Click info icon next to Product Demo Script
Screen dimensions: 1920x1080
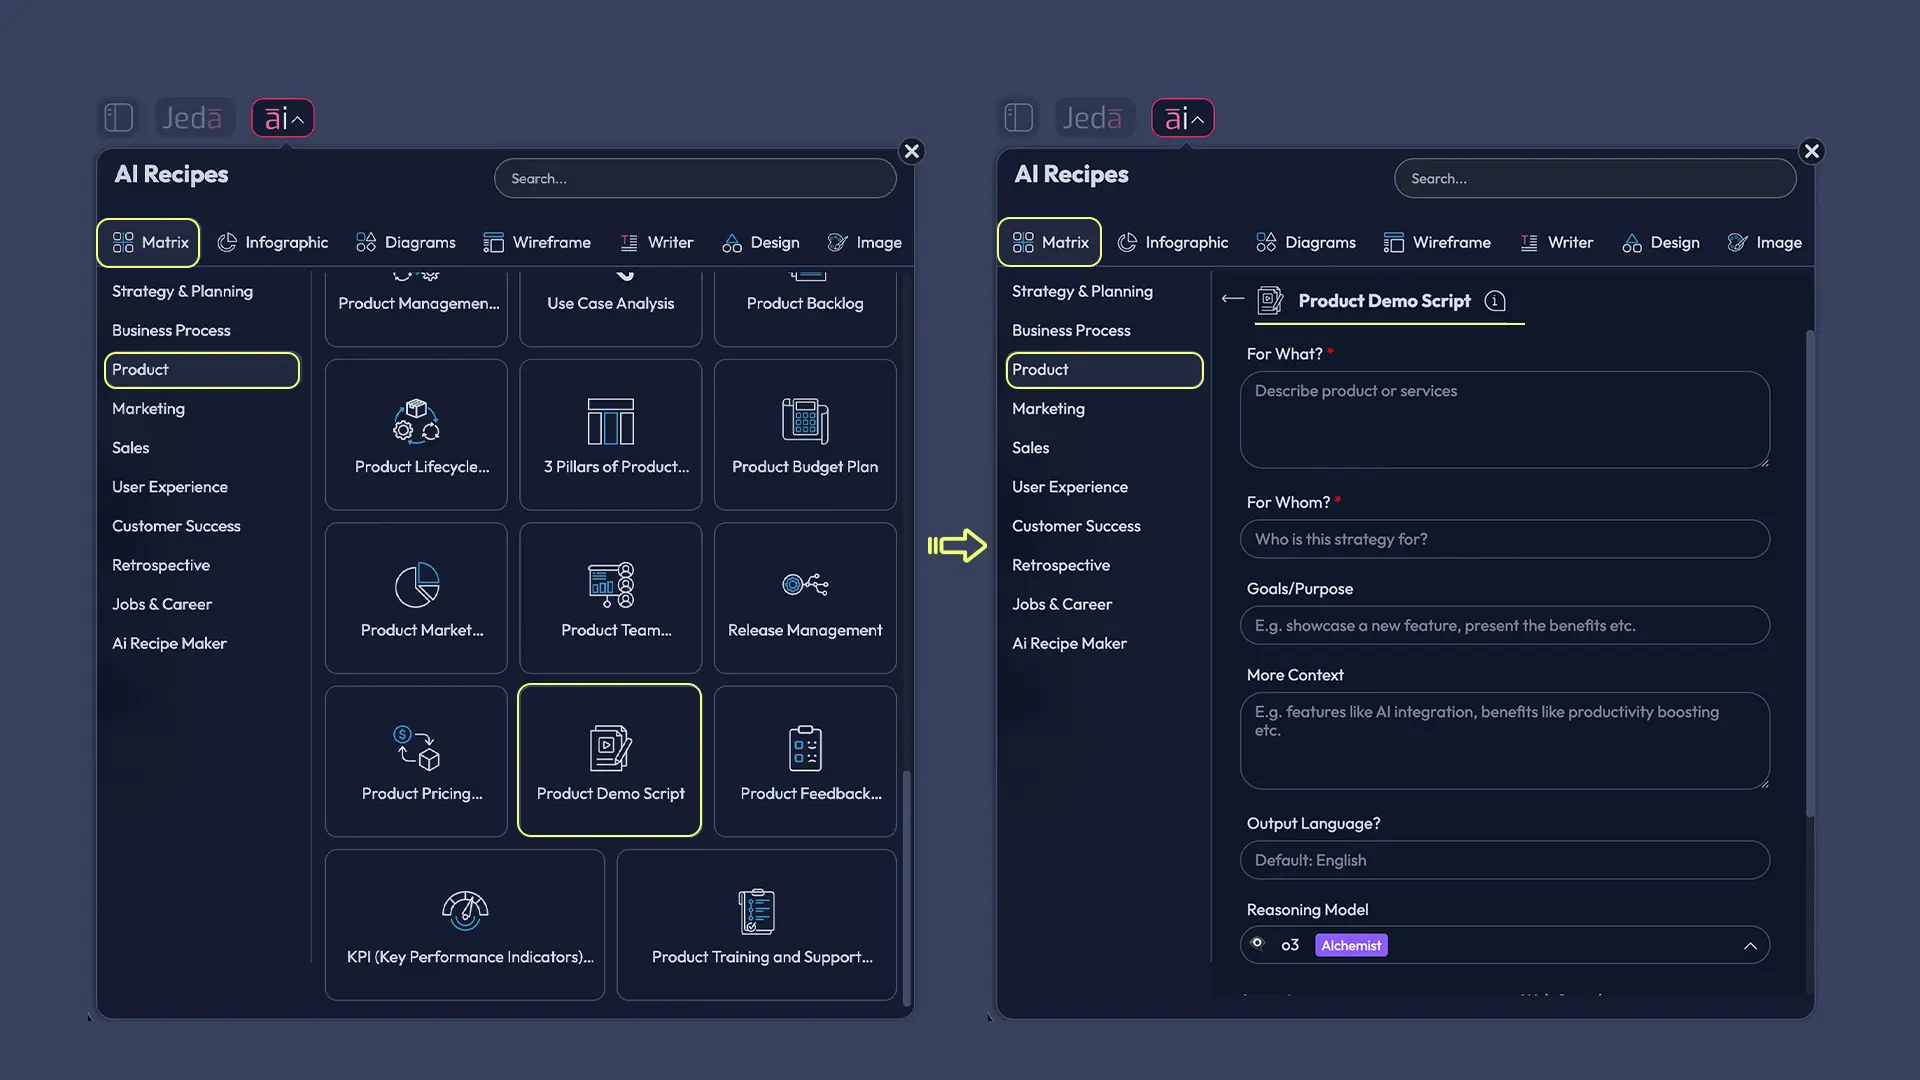(1495, 301)
